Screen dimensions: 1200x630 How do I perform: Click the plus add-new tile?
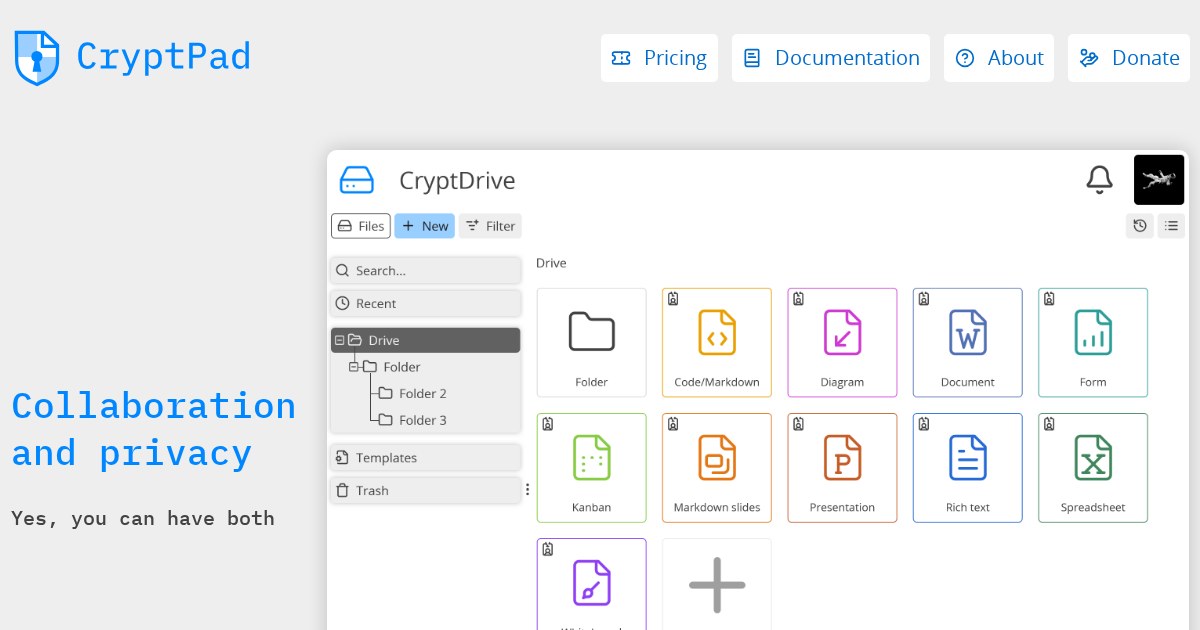[x=717, y=584]
